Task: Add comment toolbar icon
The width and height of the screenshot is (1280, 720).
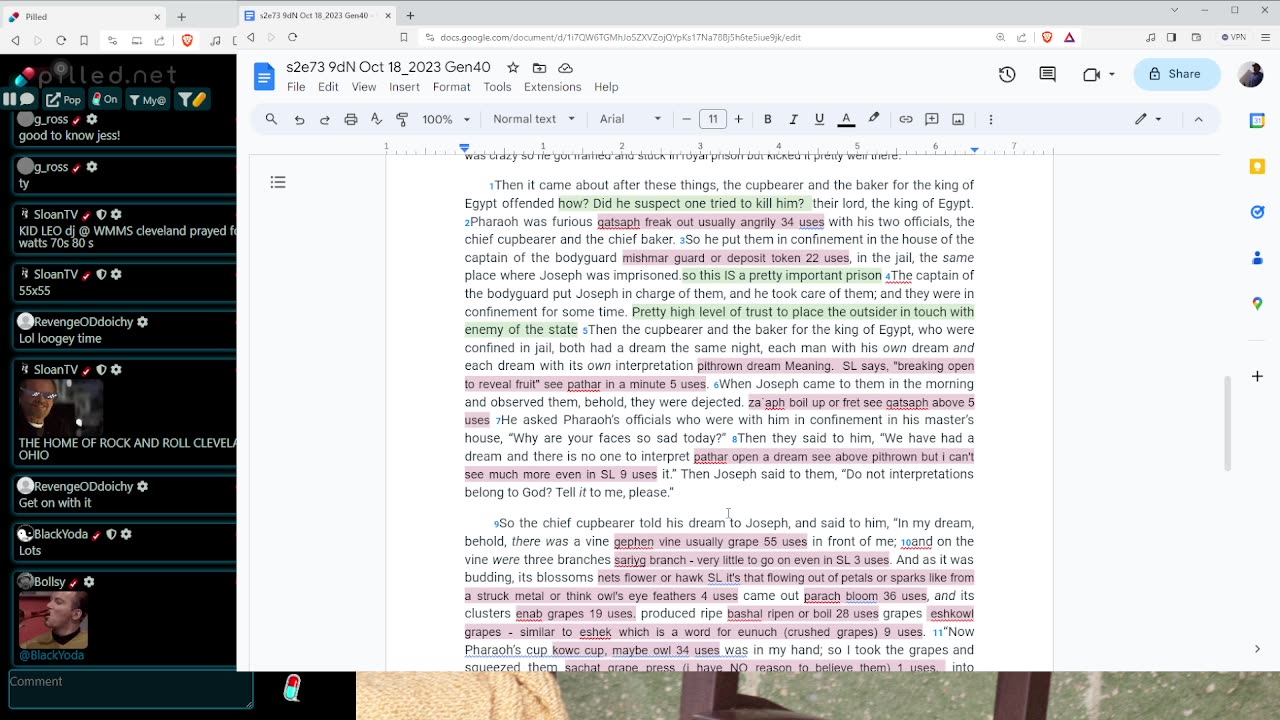Action: pyautogui.click(x=932, y=119)
